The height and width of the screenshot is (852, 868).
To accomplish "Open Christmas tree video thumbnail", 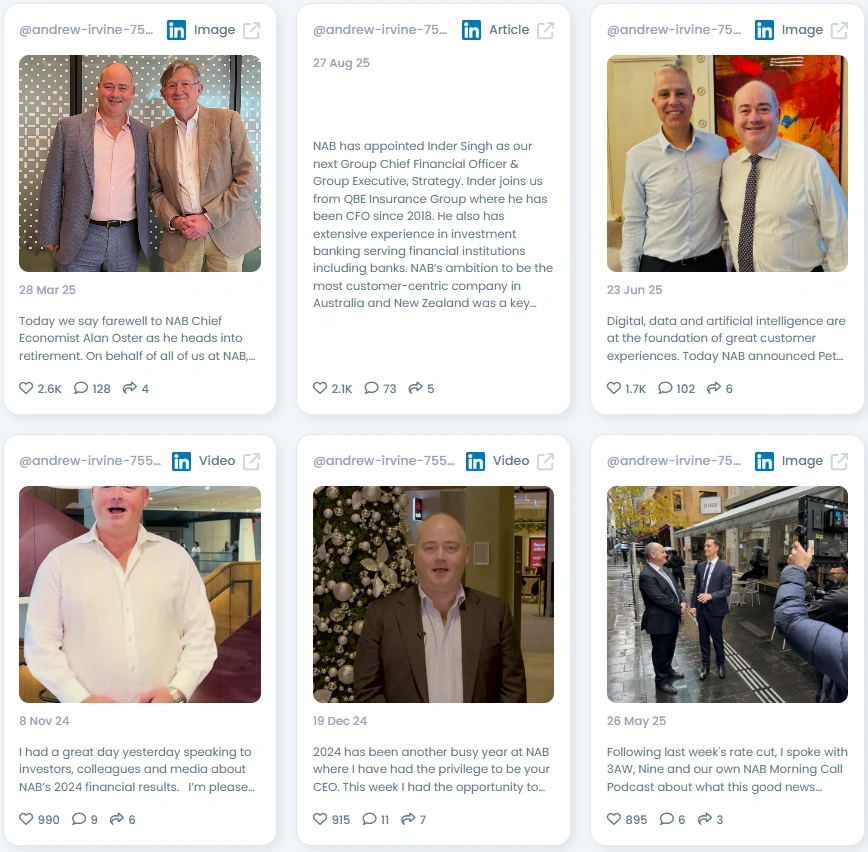I will click(x=433, y=595).
